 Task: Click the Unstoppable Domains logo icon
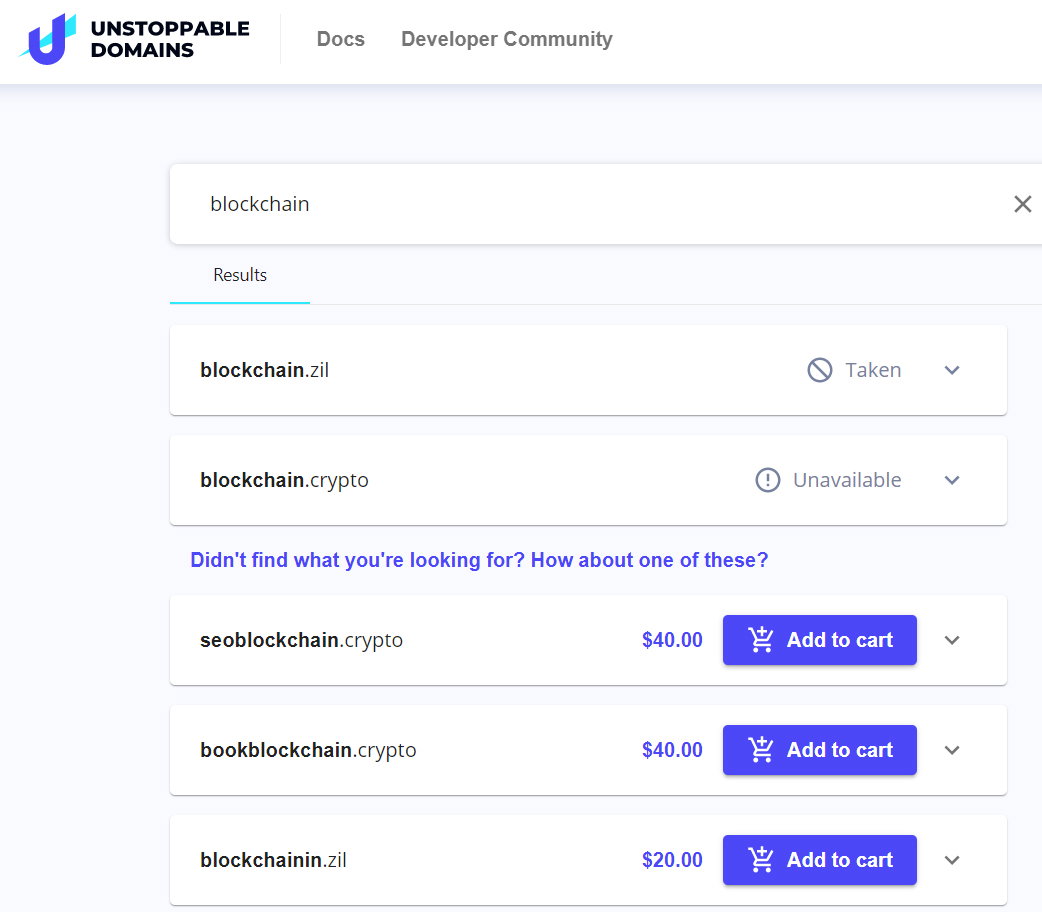point(48,39)
